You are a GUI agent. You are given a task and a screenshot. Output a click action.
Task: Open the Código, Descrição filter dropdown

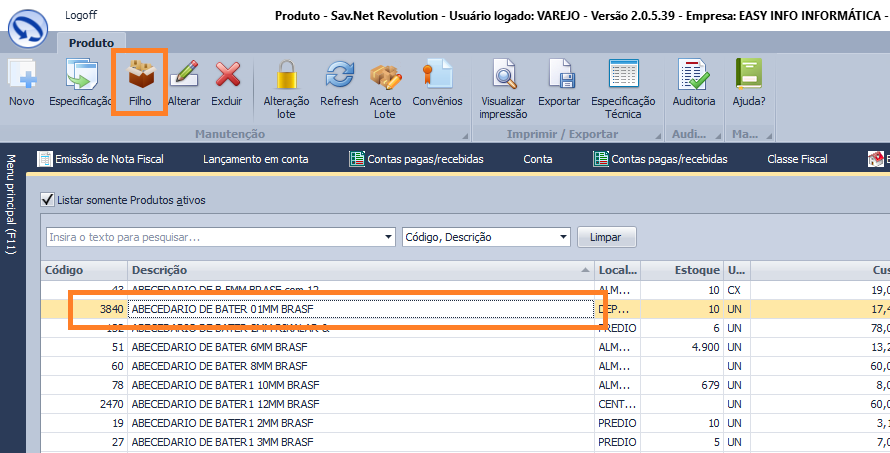(564, 237)
